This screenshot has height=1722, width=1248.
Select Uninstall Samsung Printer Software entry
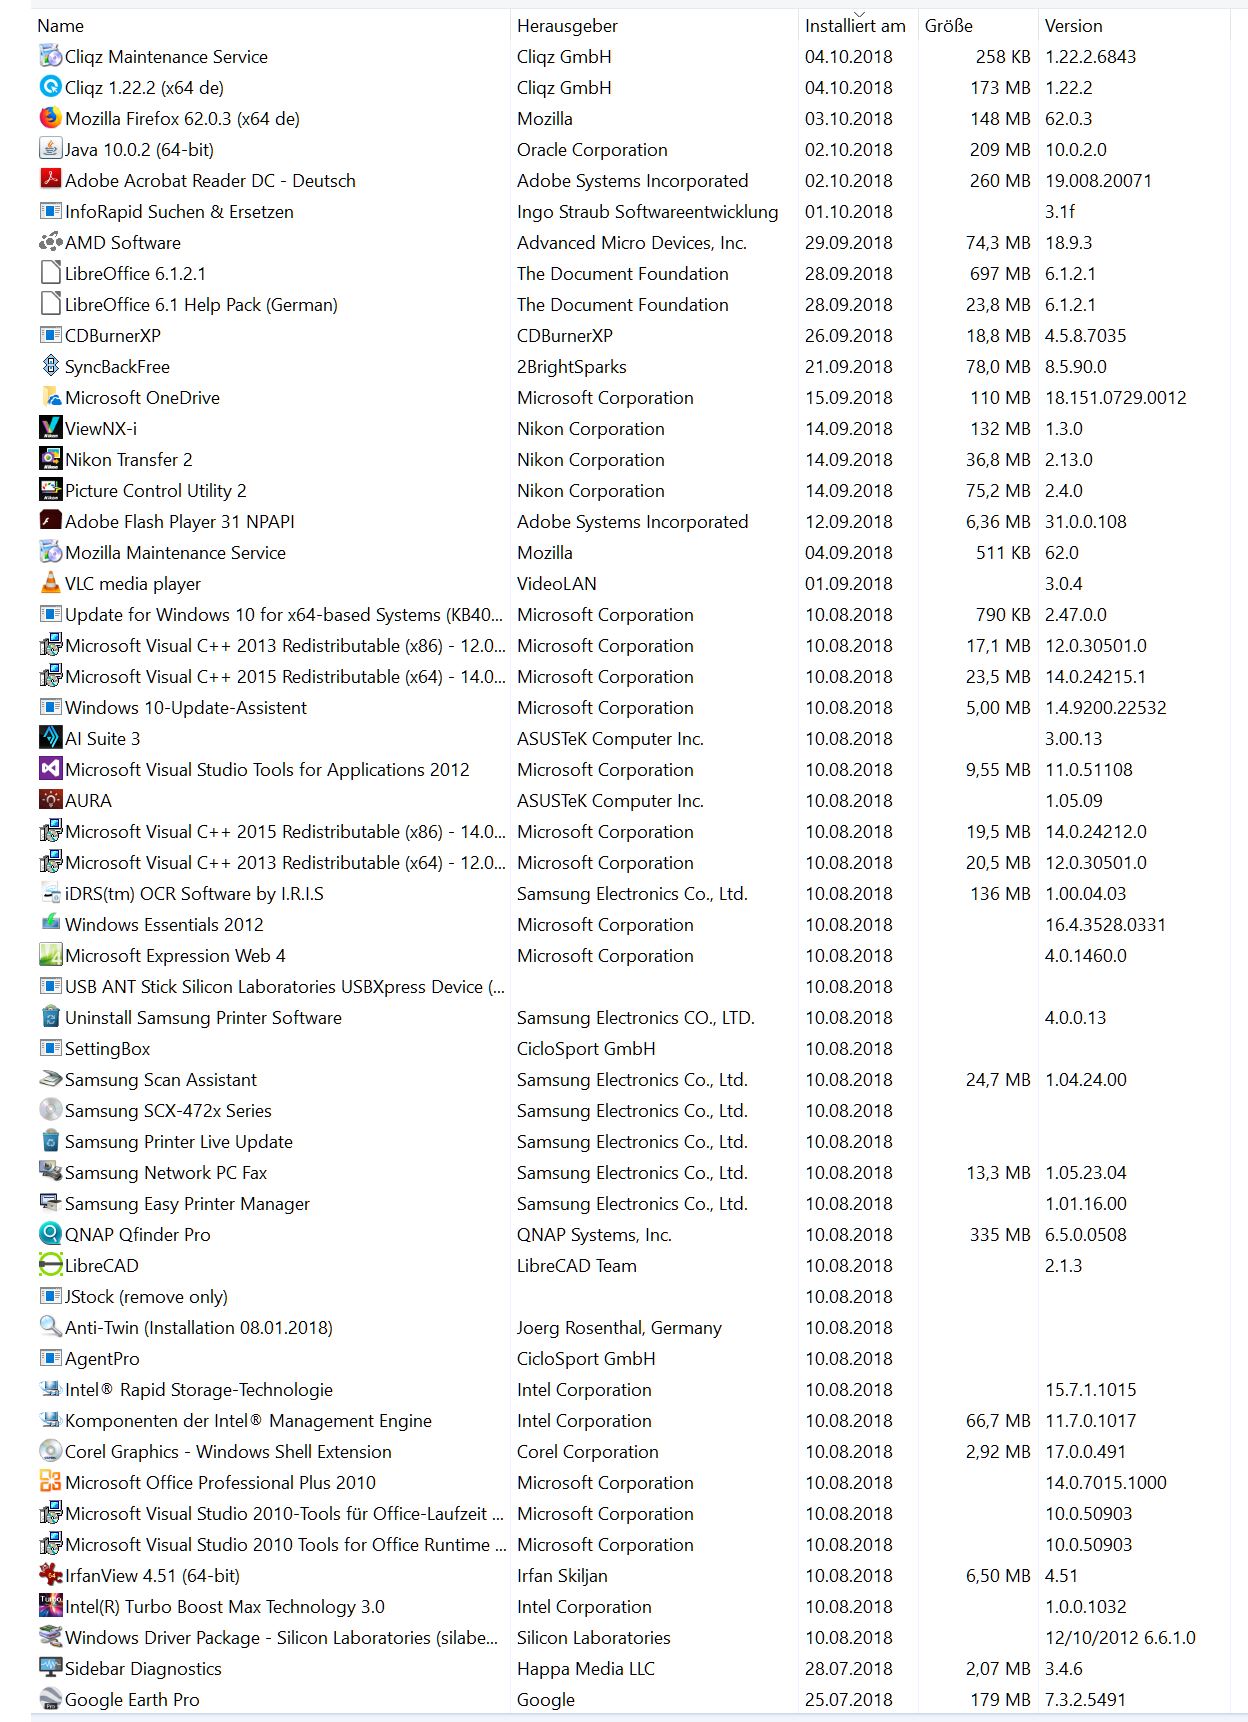coord(203,1017)
